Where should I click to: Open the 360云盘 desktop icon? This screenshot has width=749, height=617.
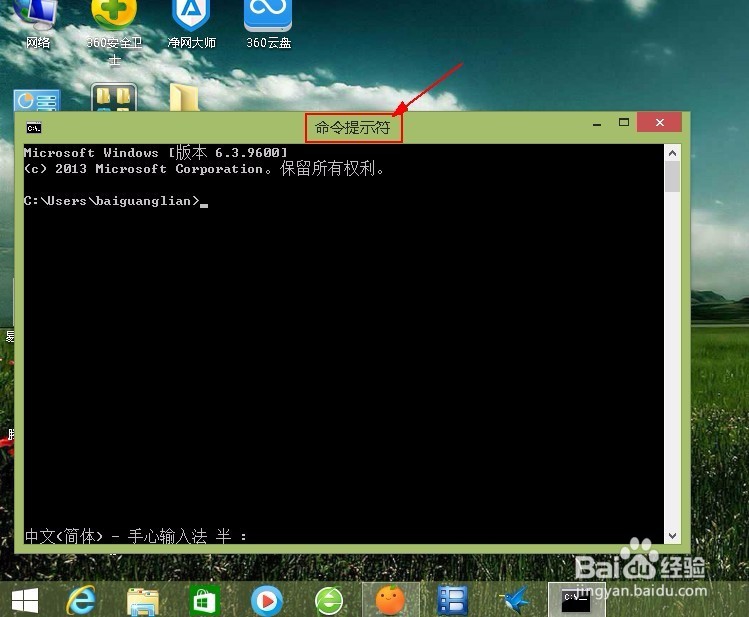[268, 23]
